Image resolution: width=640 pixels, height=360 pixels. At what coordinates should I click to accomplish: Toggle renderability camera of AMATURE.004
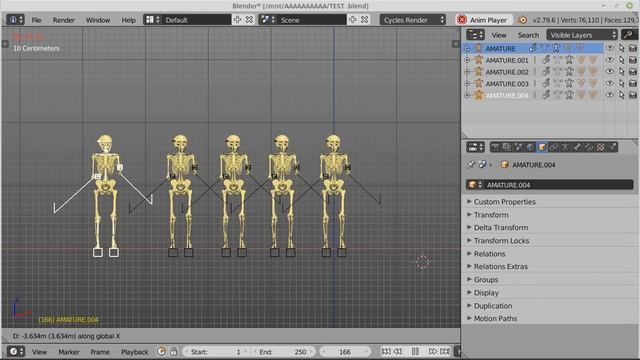633,95
